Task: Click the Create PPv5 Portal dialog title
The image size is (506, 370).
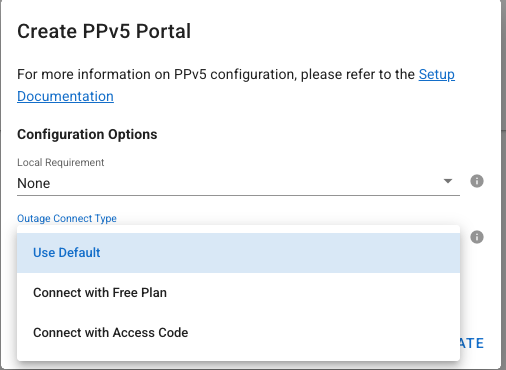Action: [x=104, y=31]
